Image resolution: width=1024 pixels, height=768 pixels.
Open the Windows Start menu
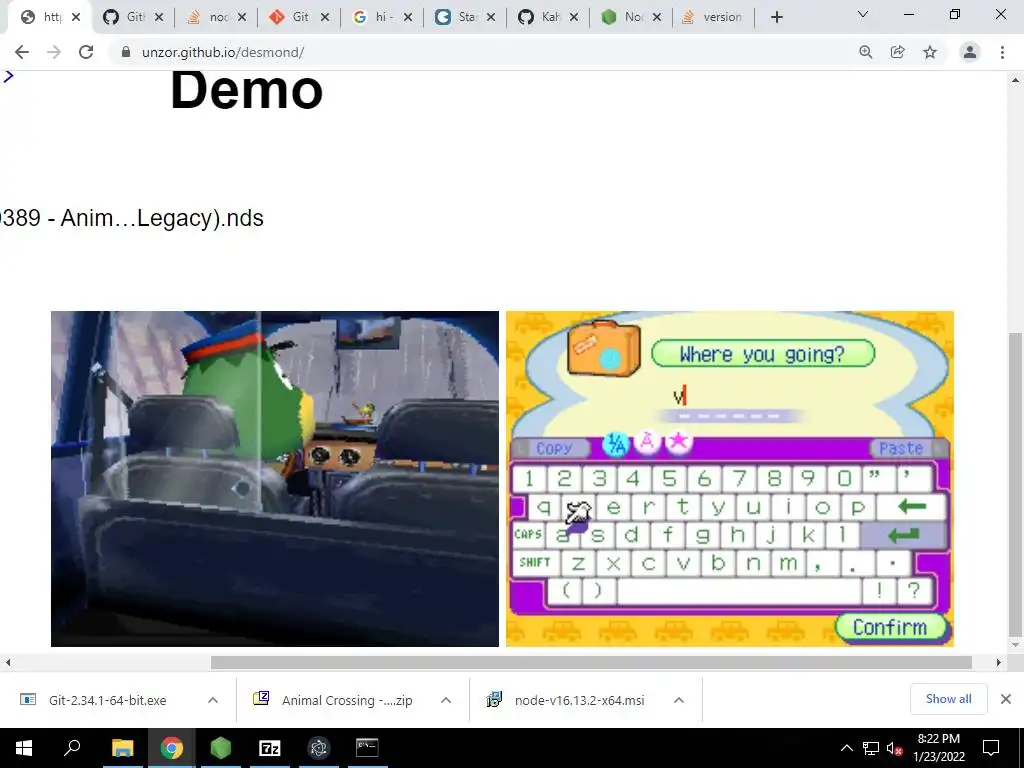click(24, 748)
